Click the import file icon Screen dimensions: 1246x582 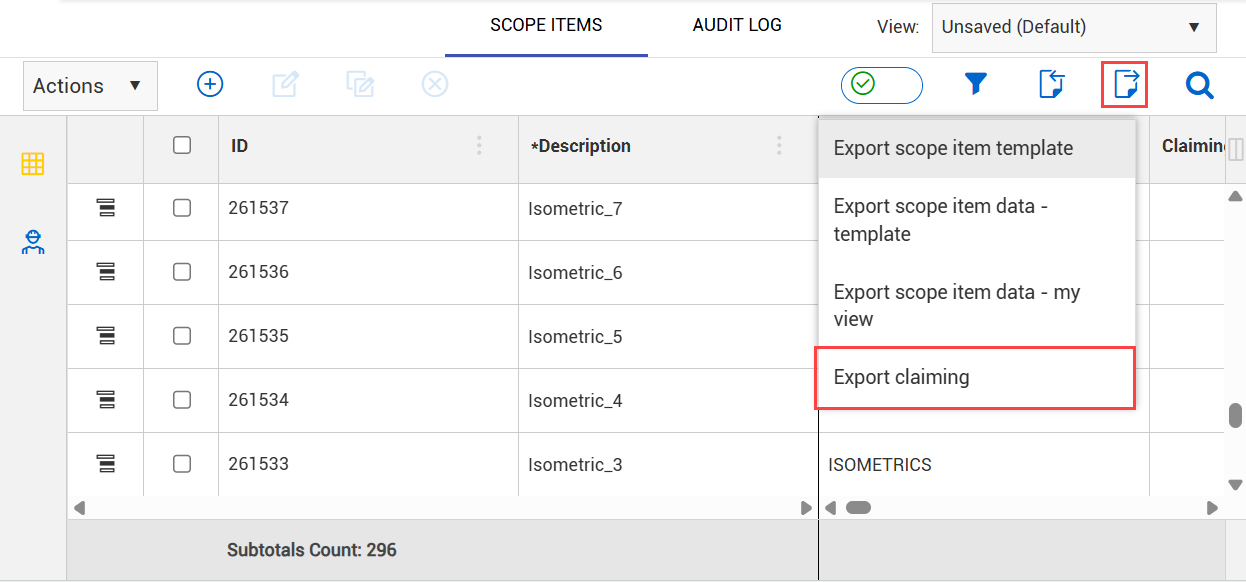click(1051, 85)
